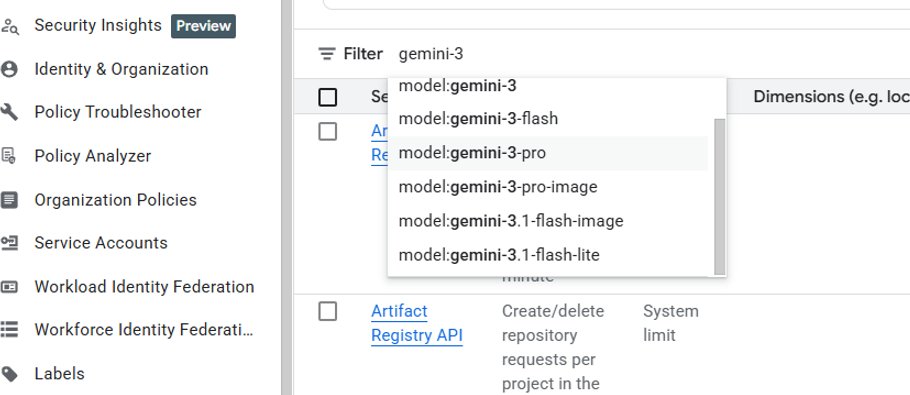Open Workforce Identity Federation menu item
Image resolution: width=910 pixels, height=395 pixels.
coord(144,330)
